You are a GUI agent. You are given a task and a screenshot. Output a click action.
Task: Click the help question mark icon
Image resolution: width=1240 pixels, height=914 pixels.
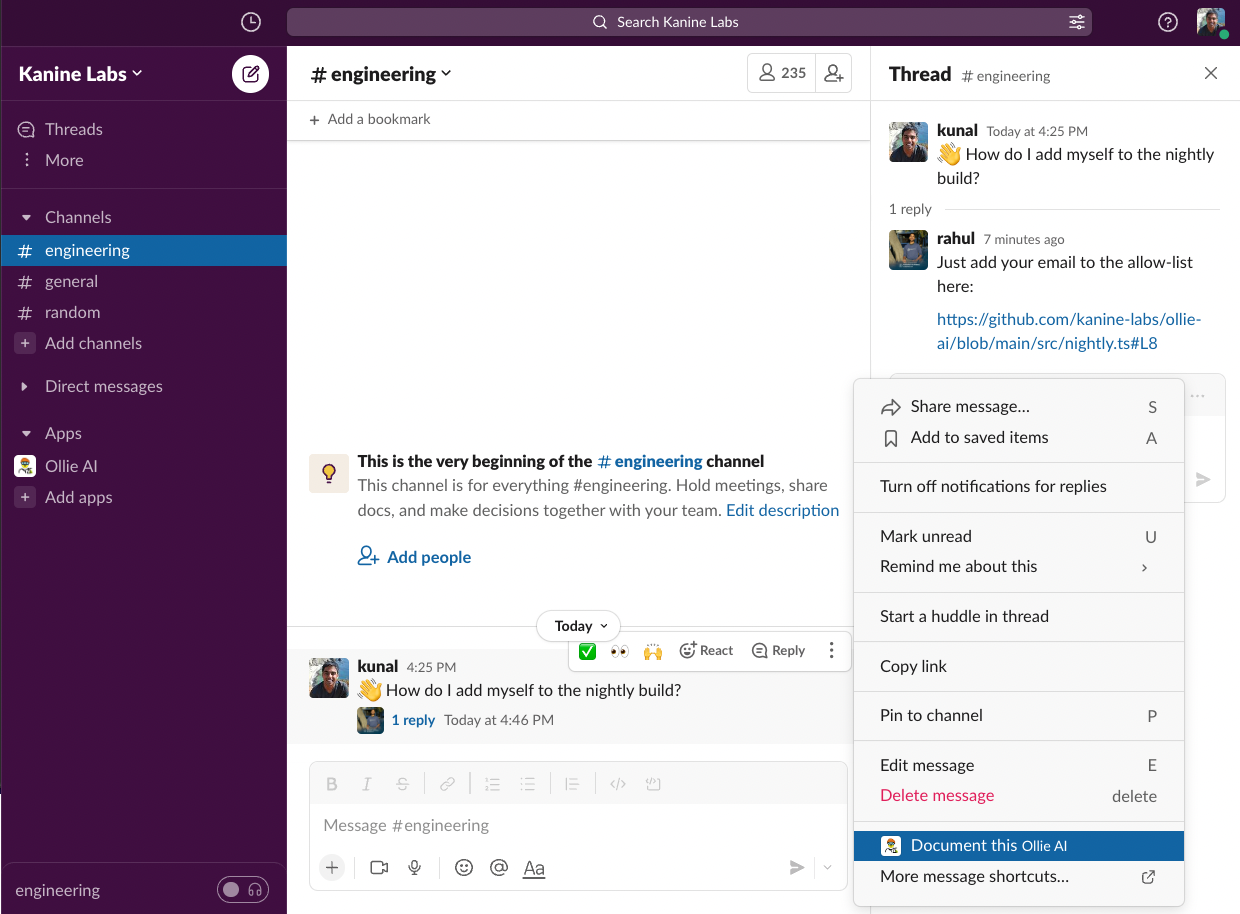(x=1167, y=22)
